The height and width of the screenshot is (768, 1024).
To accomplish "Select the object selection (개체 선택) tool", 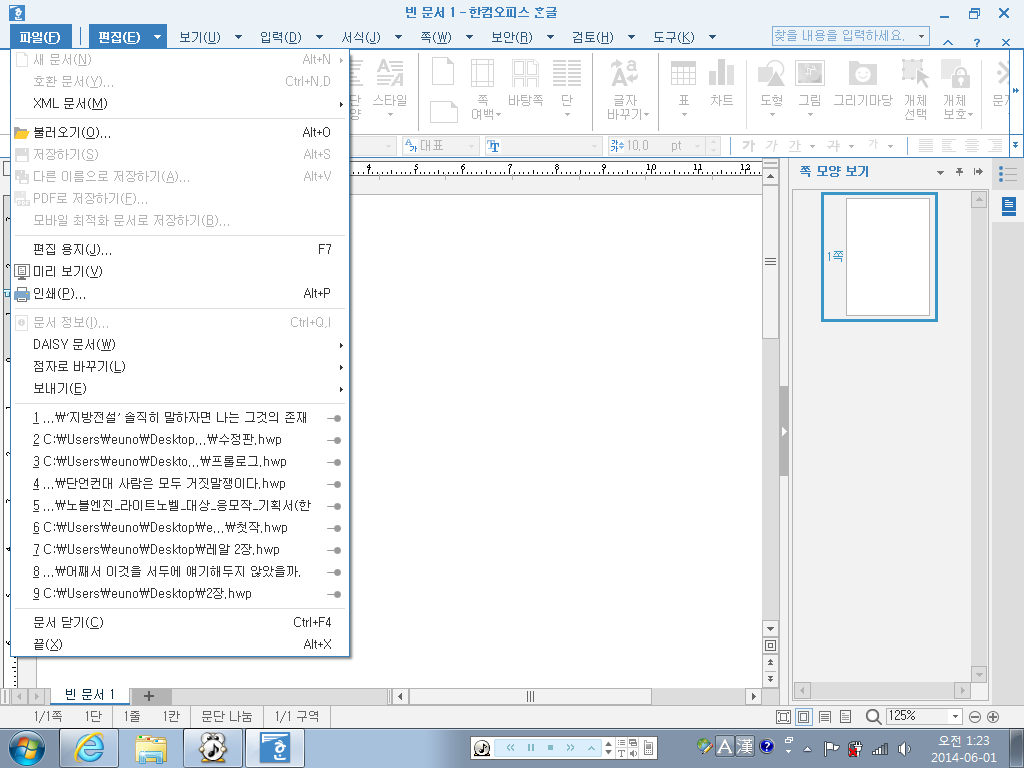I will point(916,88).
